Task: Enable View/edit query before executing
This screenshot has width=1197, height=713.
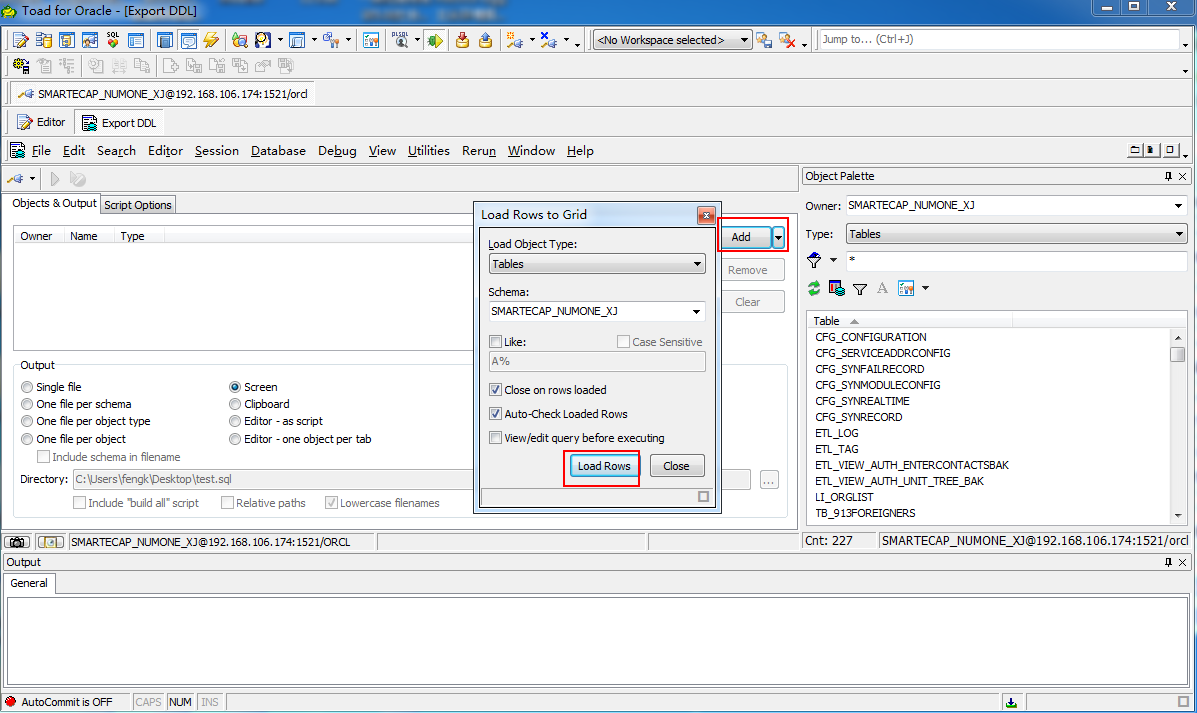Action: (495, 438)
